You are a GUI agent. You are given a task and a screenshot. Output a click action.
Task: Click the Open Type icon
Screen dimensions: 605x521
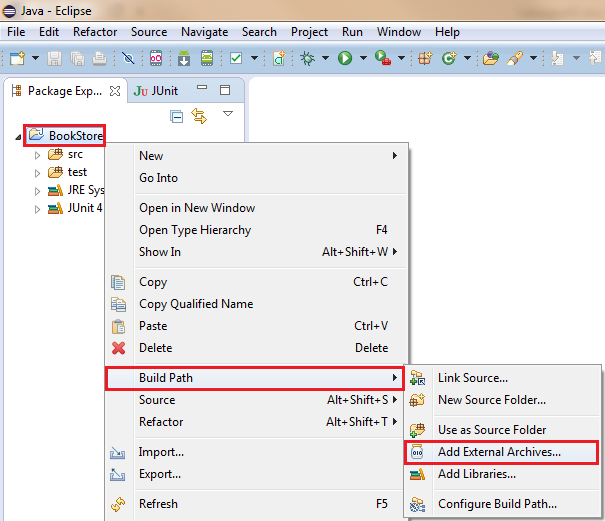(x=490, y=58)
